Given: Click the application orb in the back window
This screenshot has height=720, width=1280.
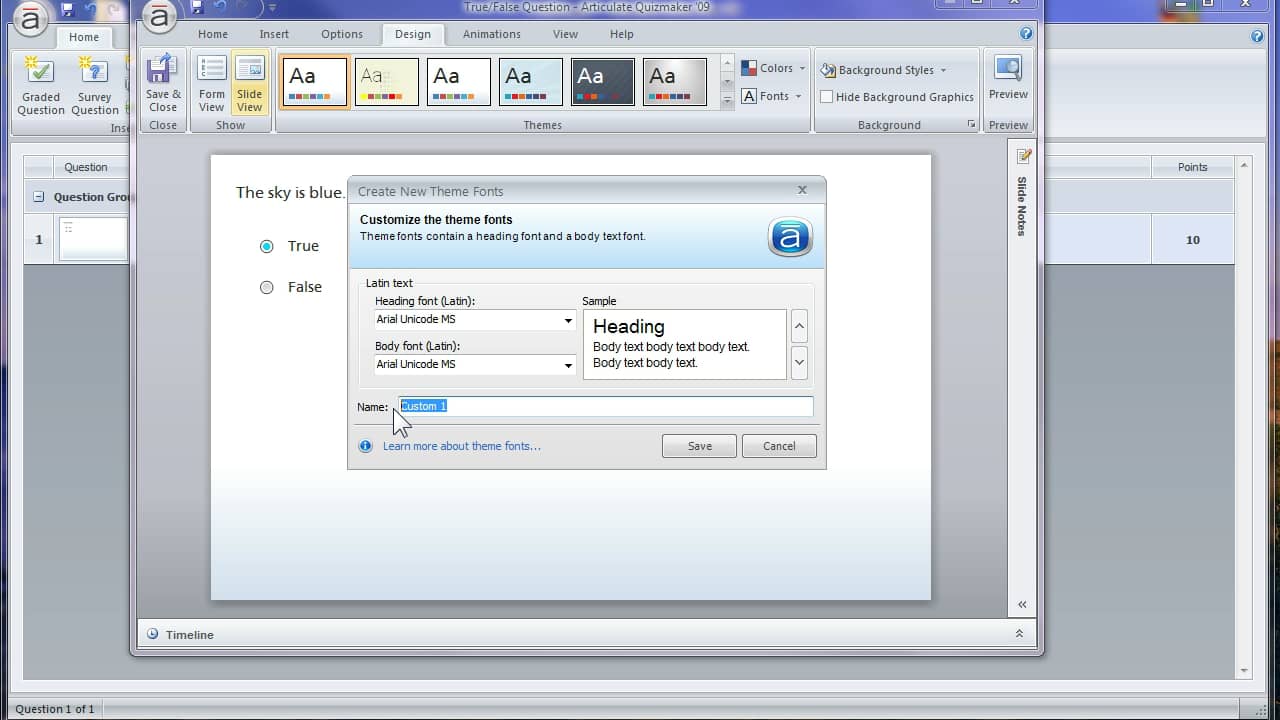Looking at the screenshot, I should [x=32, y=19].
